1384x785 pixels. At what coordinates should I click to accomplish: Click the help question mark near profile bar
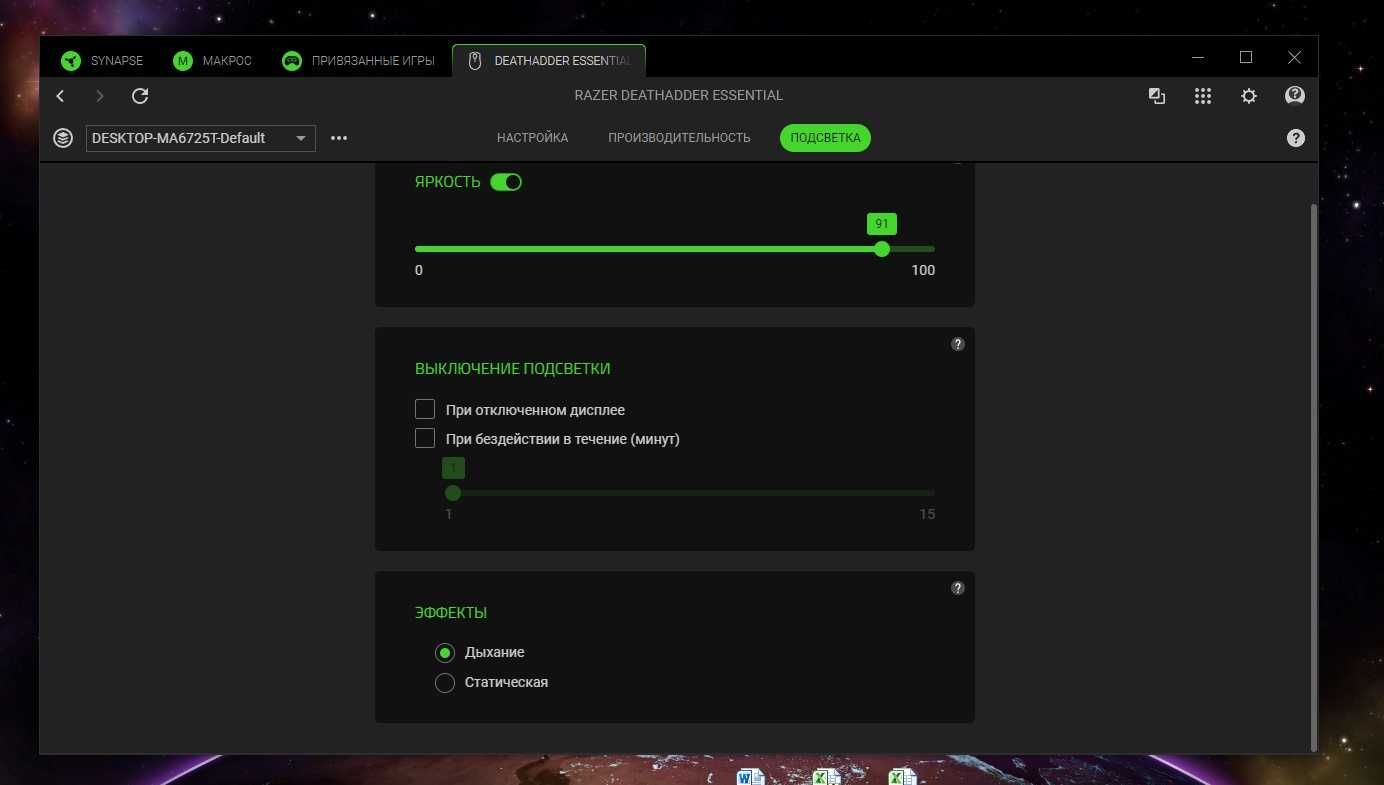1296,138
